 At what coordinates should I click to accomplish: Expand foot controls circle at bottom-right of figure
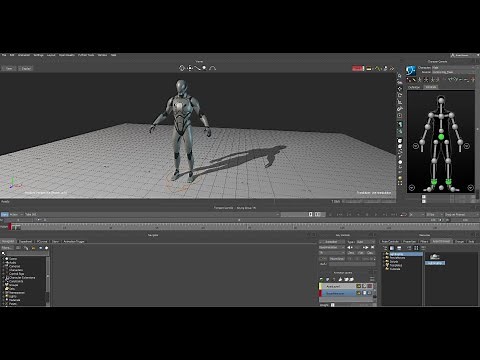pos(470,188)
